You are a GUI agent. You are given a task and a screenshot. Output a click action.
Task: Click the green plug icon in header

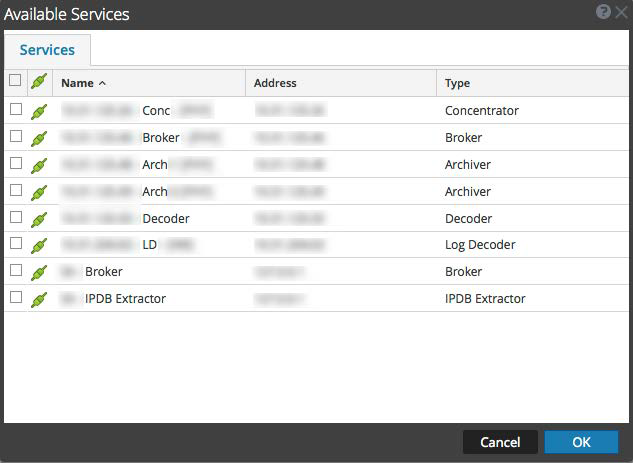point(39,82)
